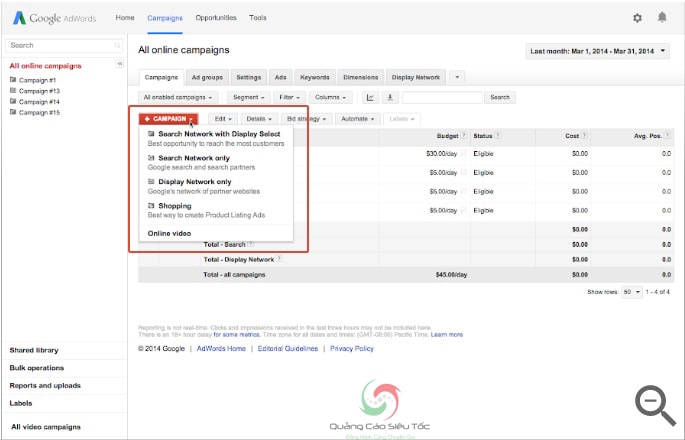
Task: Open All video campaigns in sidebar
Action: coord(46,427)
